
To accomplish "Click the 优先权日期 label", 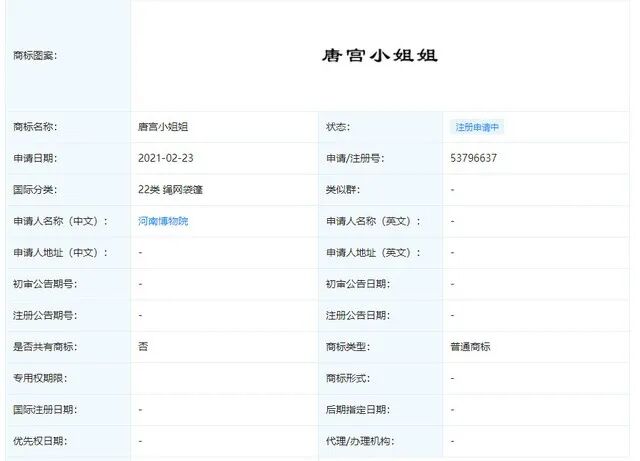I will point(40,441).
